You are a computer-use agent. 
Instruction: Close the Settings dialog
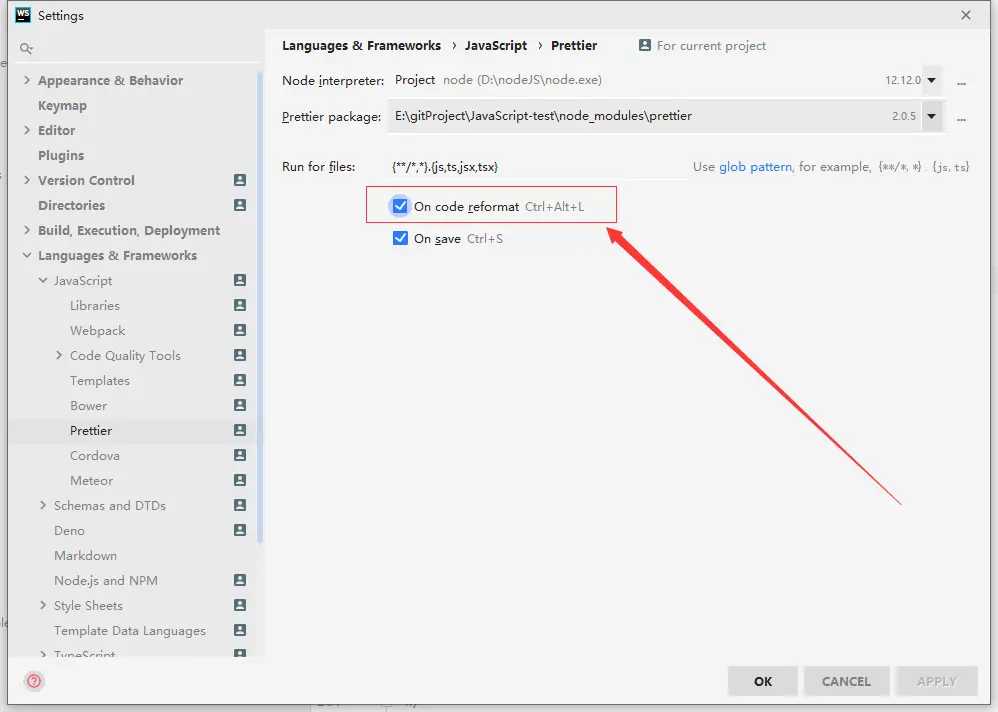[966, 15]
